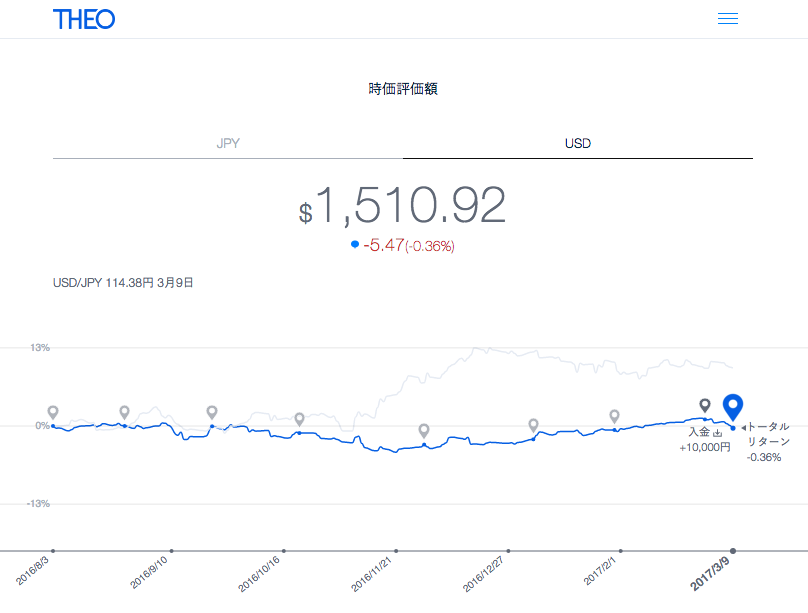Click the gray pin on the 2017/2/1 axis dot
This screenshot has height=613, width=808.
(x=614, y=416)
